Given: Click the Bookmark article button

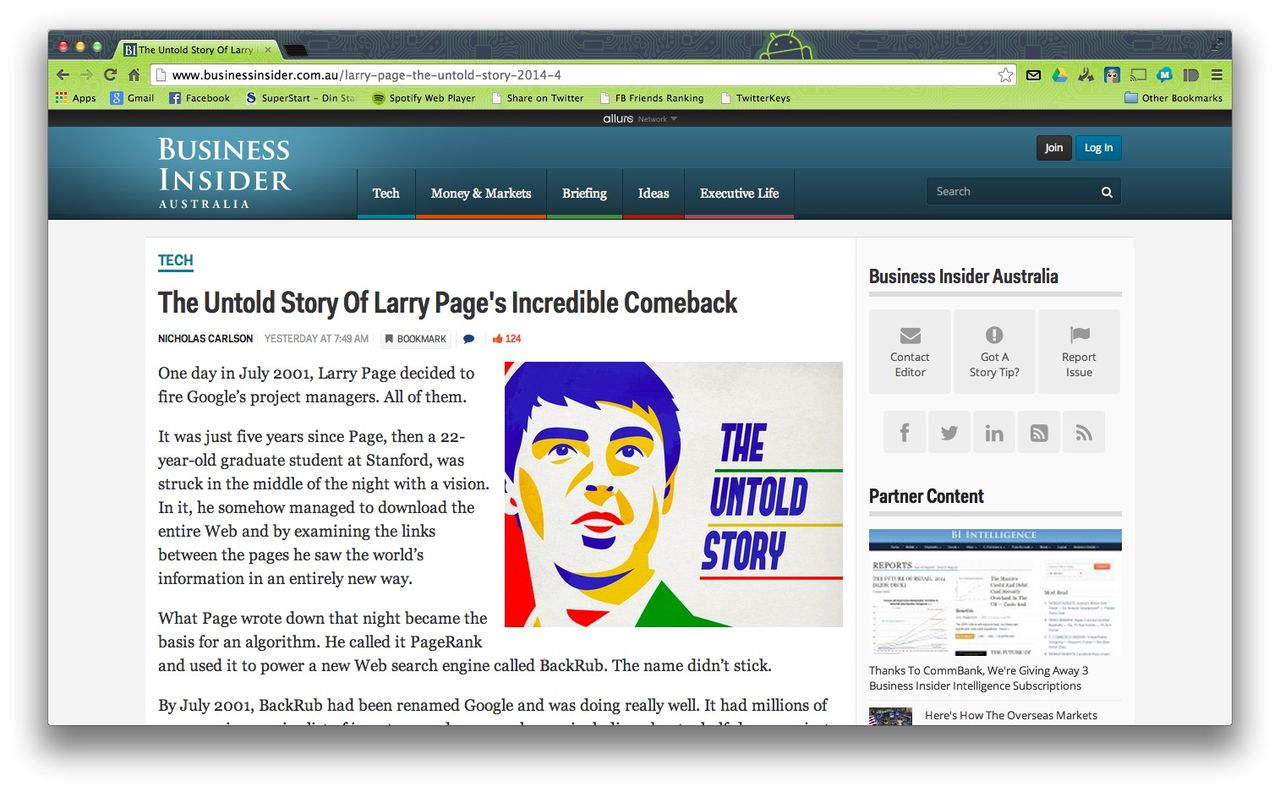Looking at the screenshot, I should click(x=416, y=339).
